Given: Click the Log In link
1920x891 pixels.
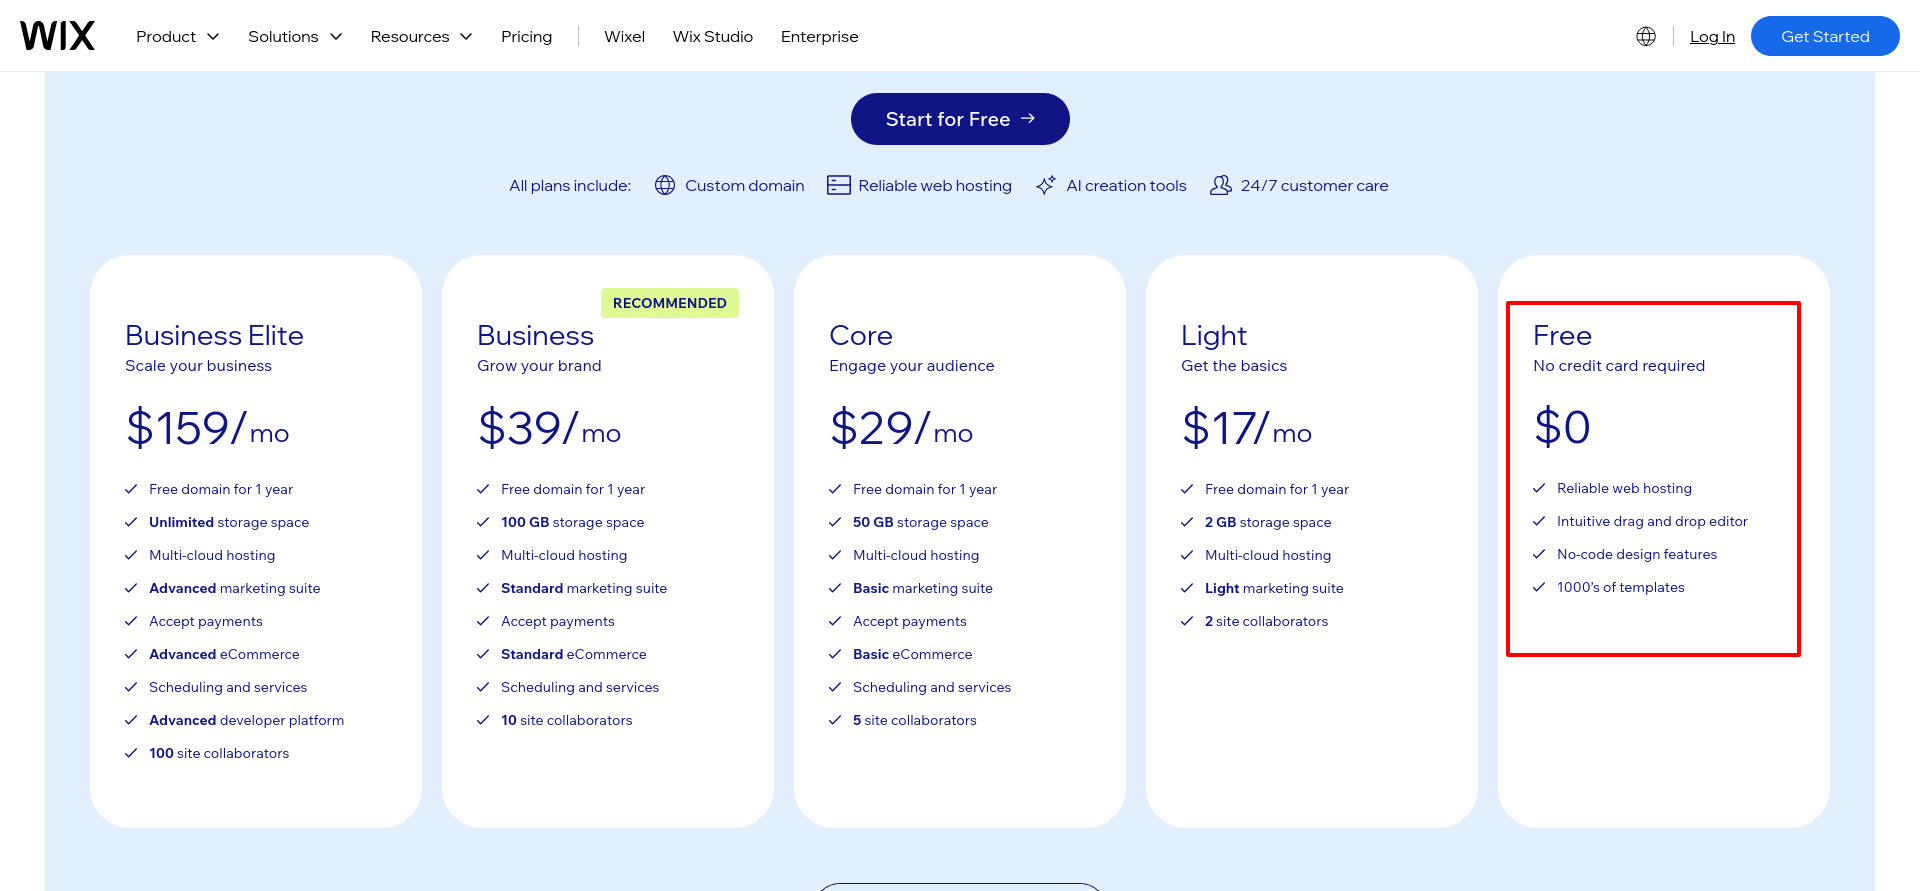Looking at the screenshot, I should point(1712,36).
